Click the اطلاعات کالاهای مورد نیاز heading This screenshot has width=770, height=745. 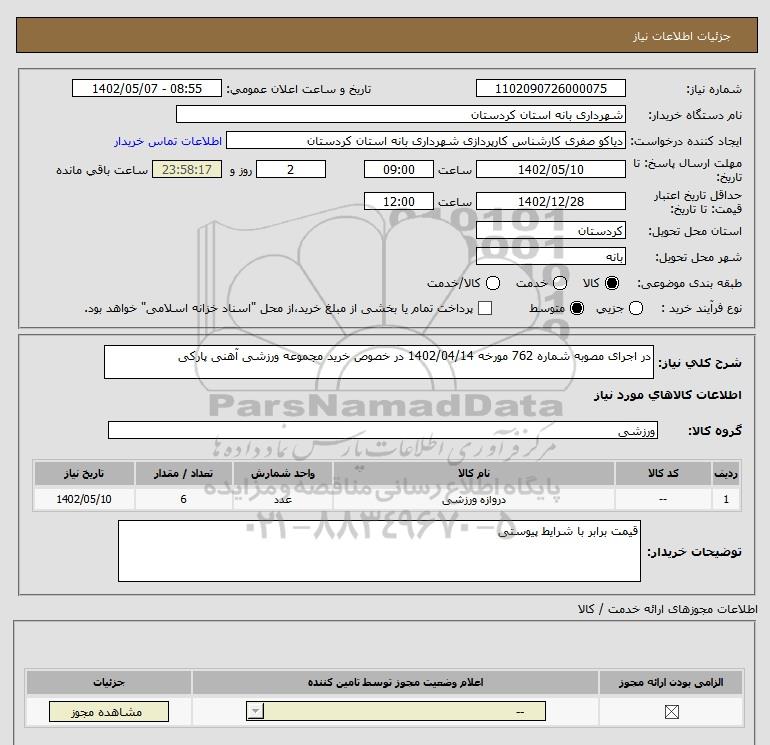[x=668, y=395]
